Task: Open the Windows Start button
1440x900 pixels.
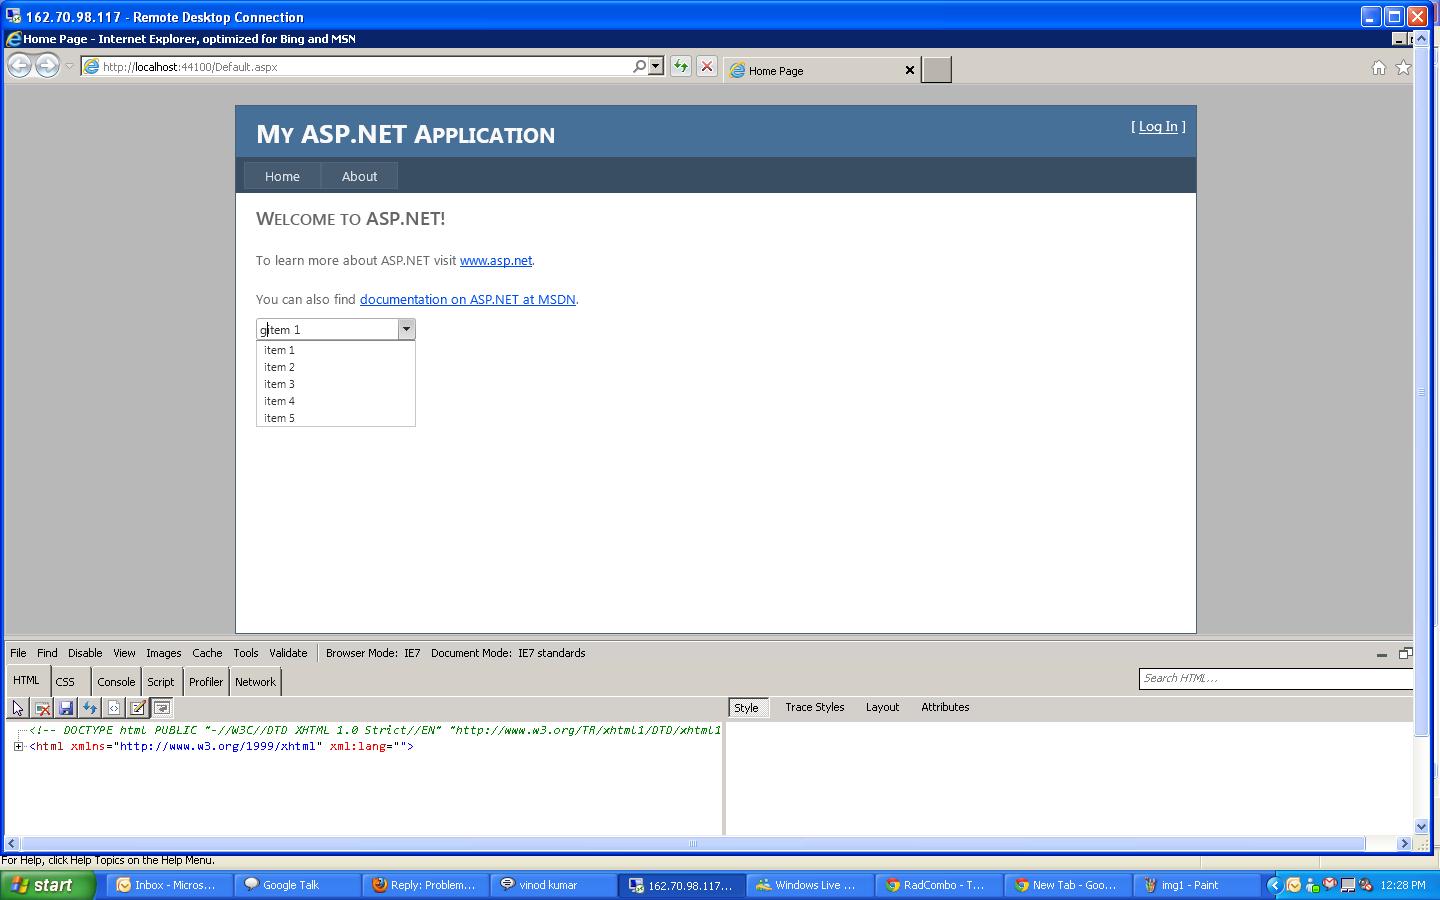Action: click(48, 885)
